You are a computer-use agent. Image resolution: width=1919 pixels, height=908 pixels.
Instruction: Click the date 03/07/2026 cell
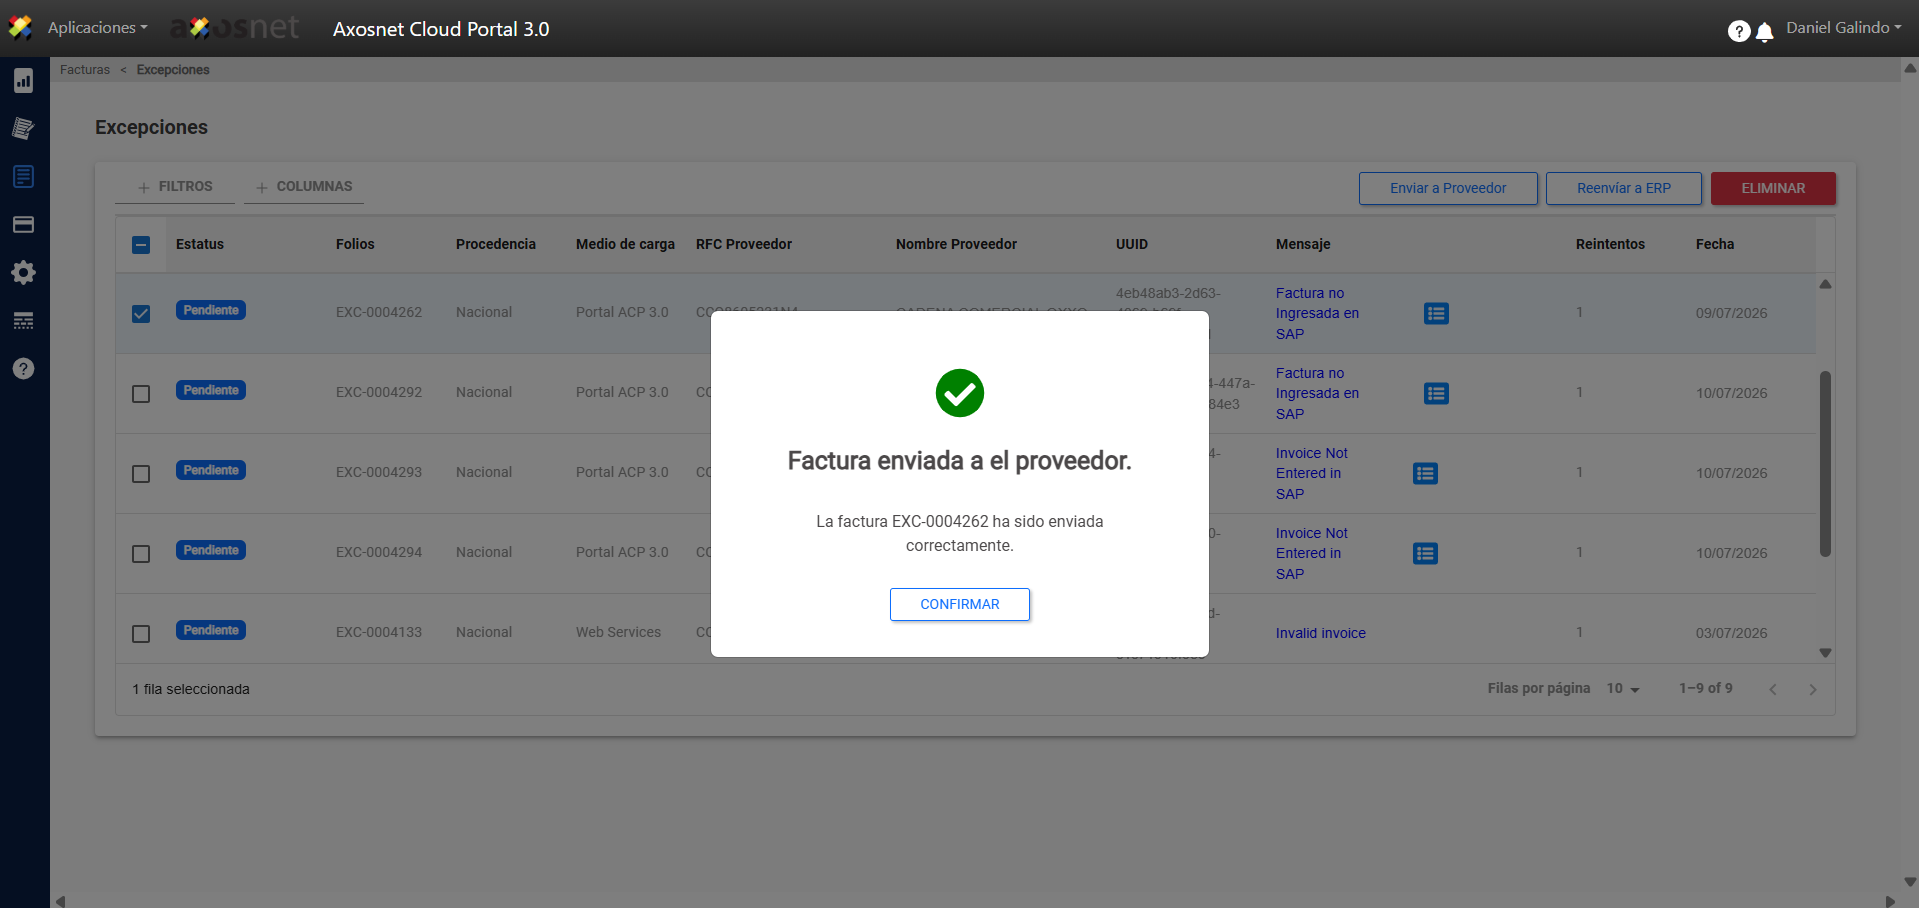pos(1731,633)
